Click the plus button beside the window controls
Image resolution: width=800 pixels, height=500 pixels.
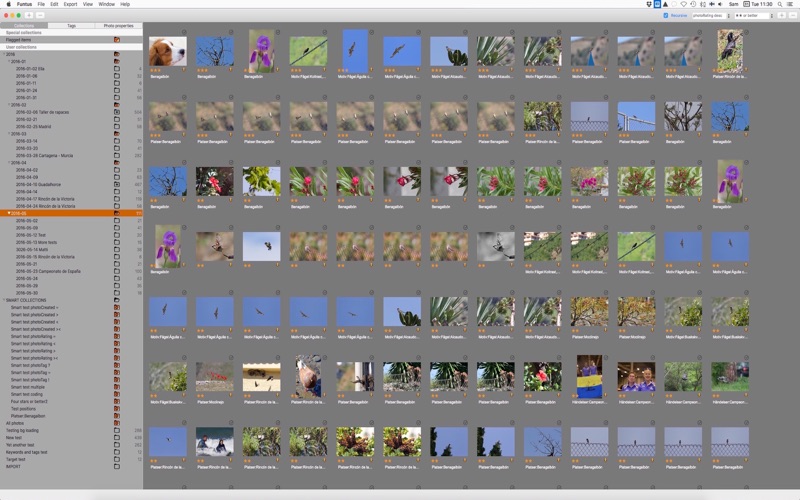(x=29, y=15)
